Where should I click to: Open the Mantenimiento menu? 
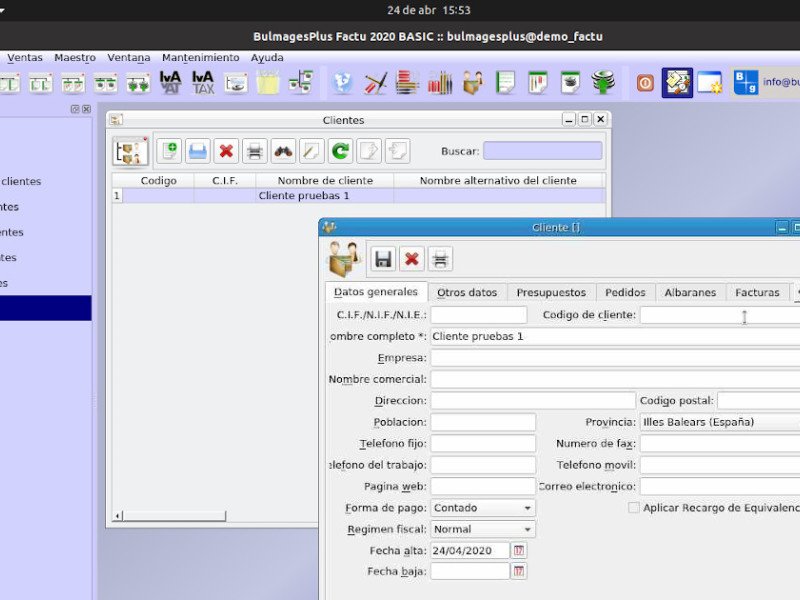[x=201, y=58]
